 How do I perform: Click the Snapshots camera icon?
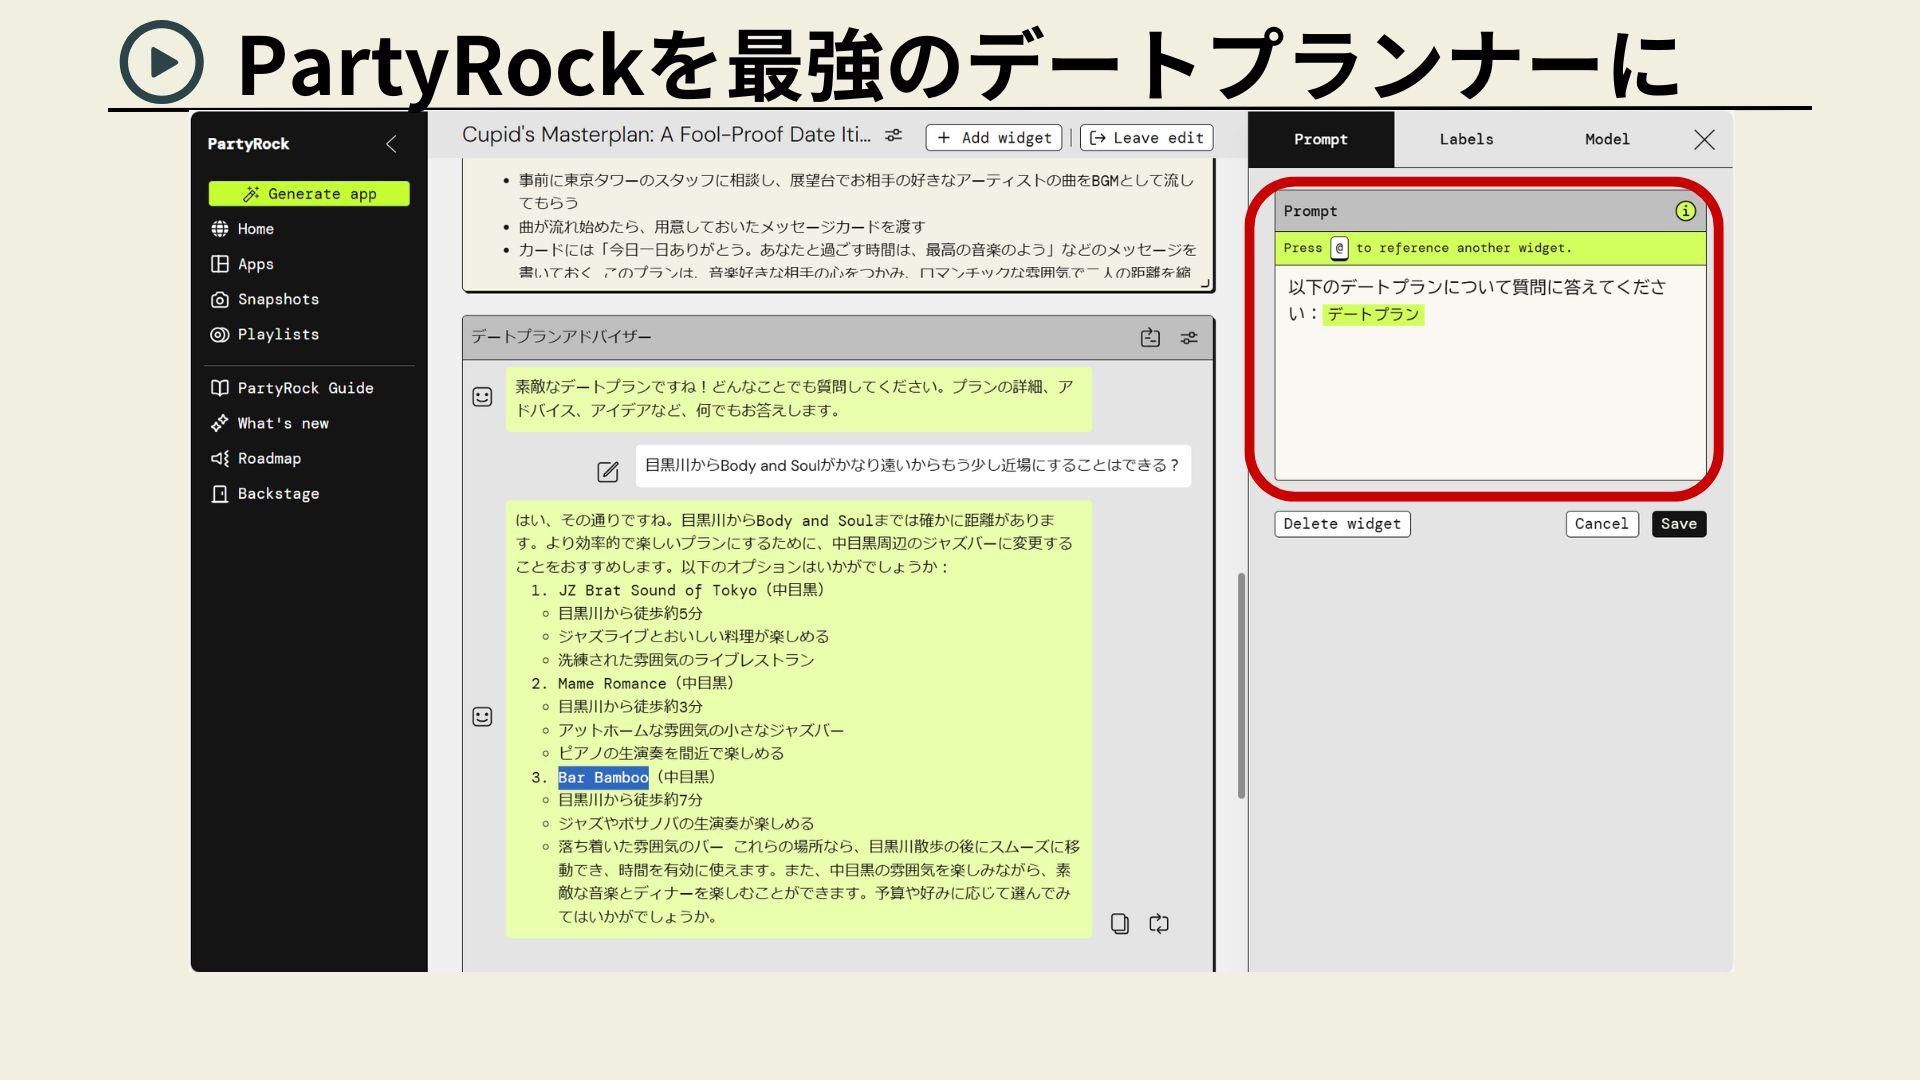point(220,299)
